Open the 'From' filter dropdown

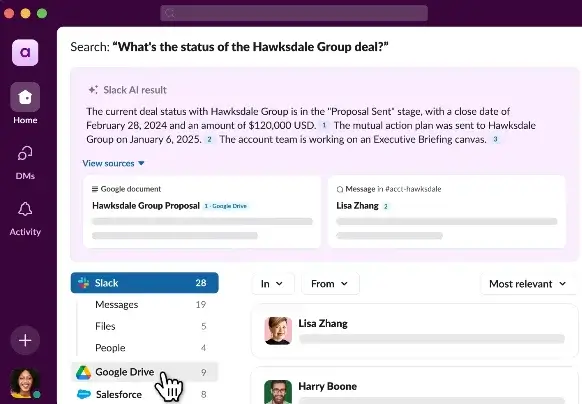pyautogui.click(x=330, y=284)
